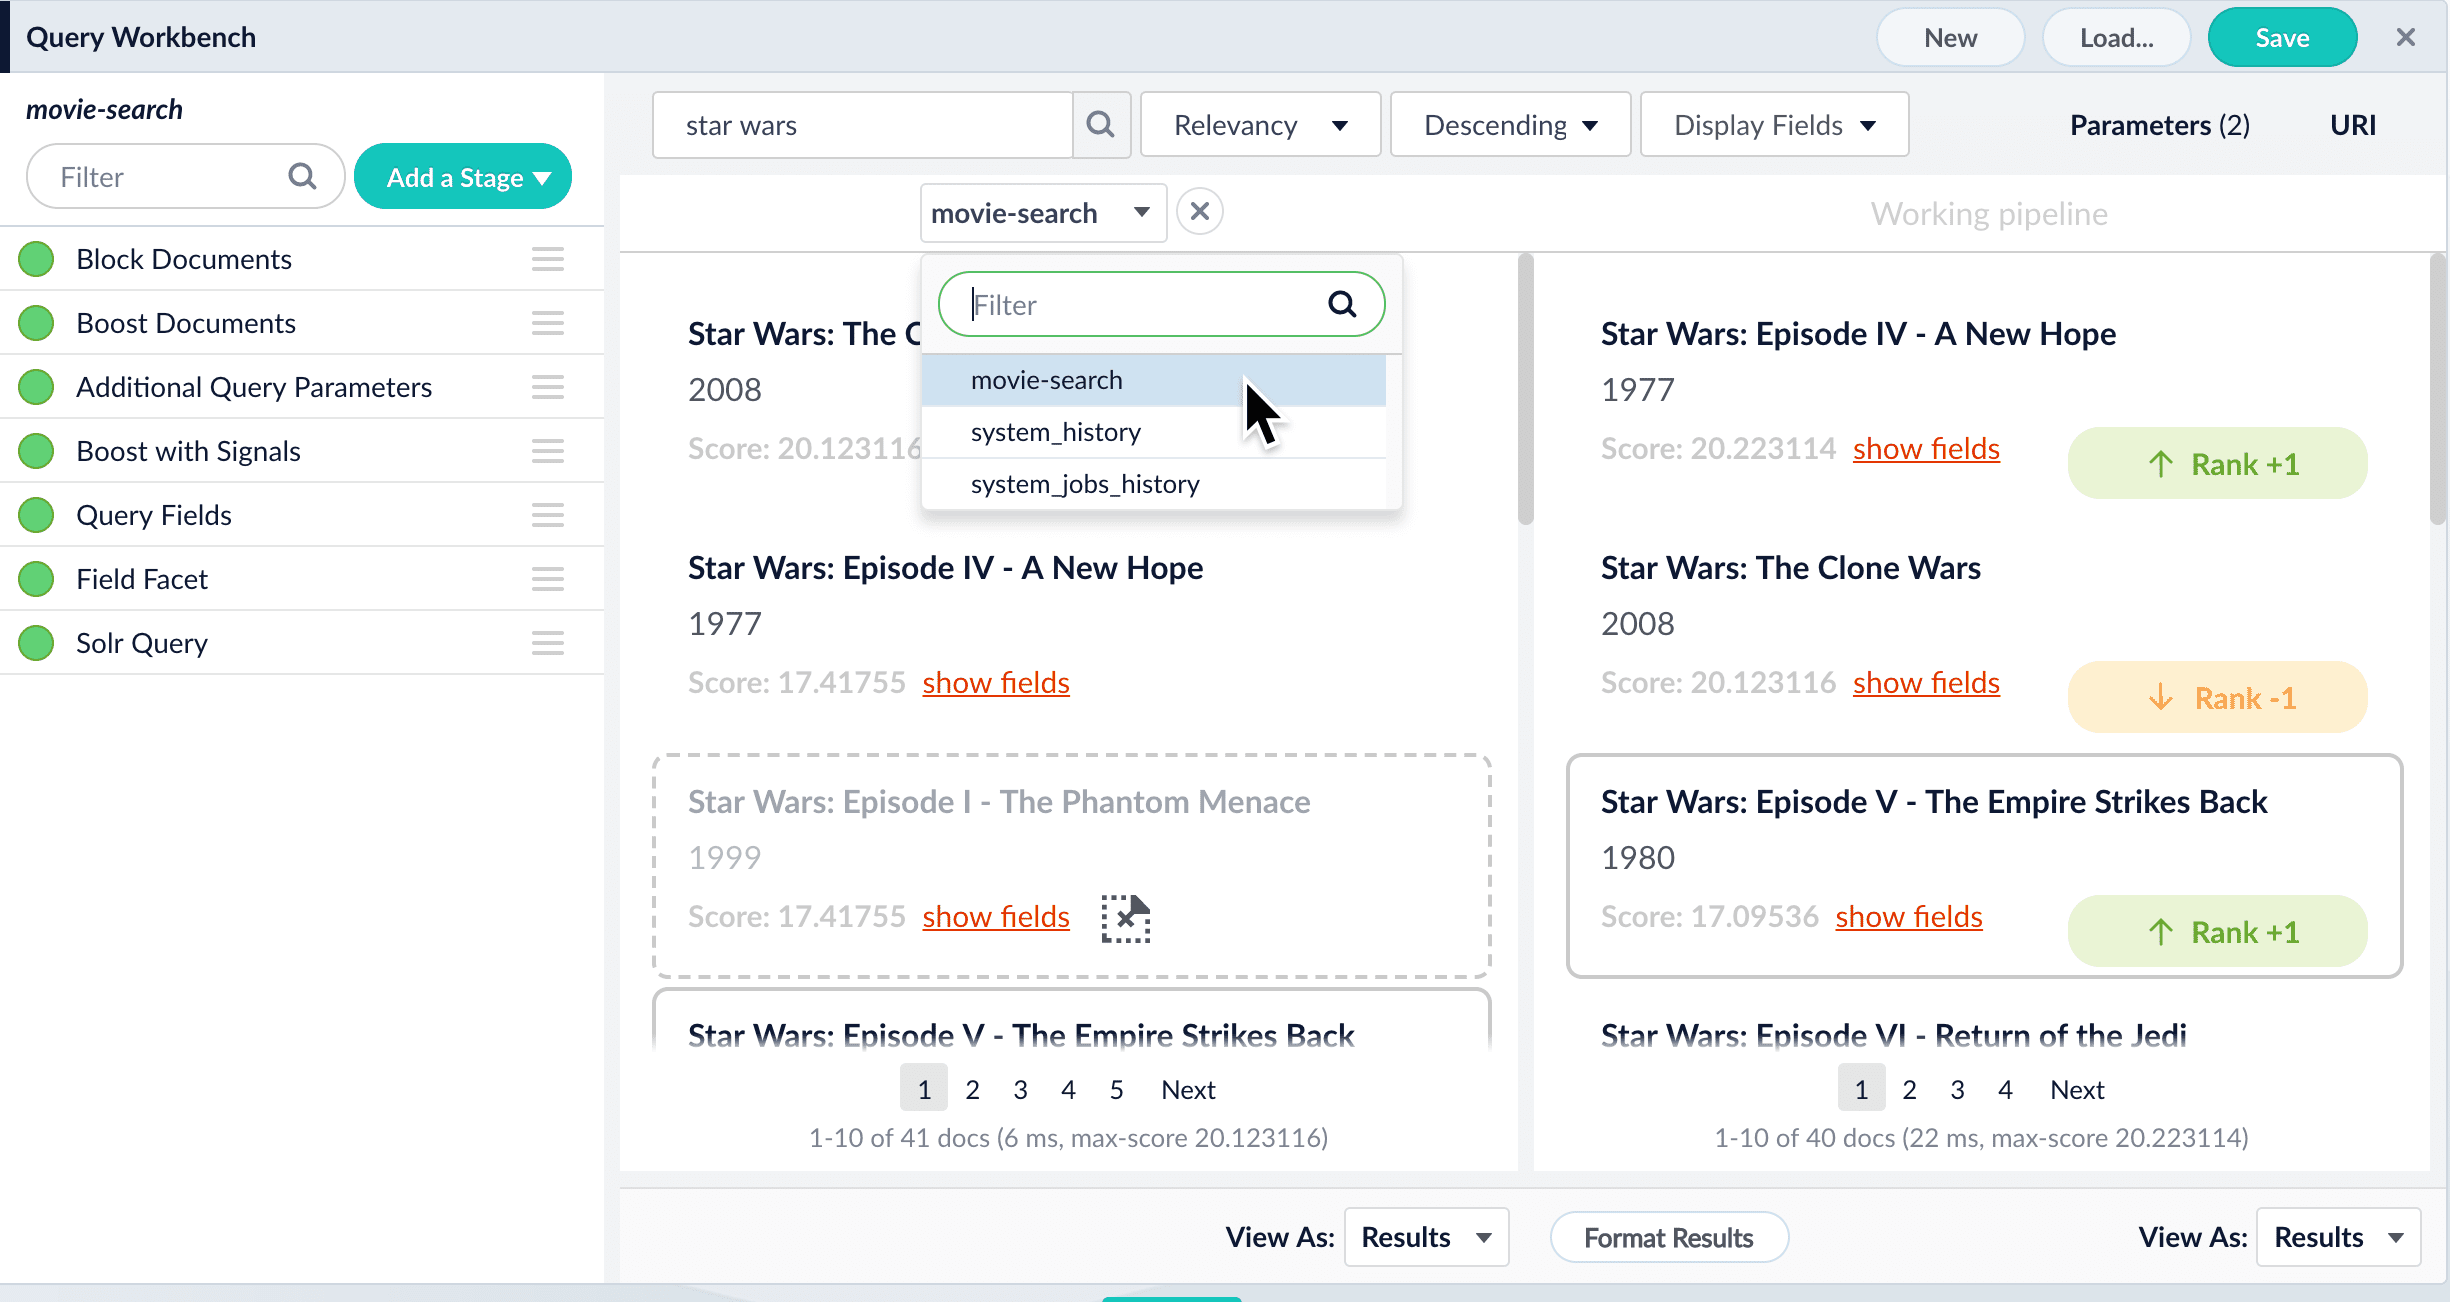The image size is (2450, 1302).
Task: Click the drag handle for Block Documents stage
Action: coord(547,259)
